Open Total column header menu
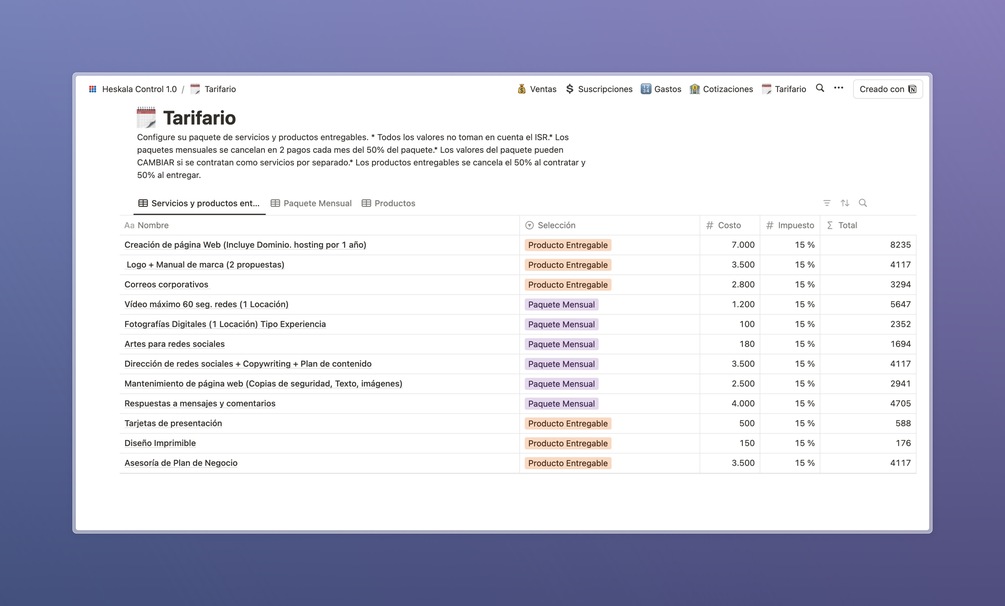This screenshot has width=1005, height=606. click(x=868, y=225)
